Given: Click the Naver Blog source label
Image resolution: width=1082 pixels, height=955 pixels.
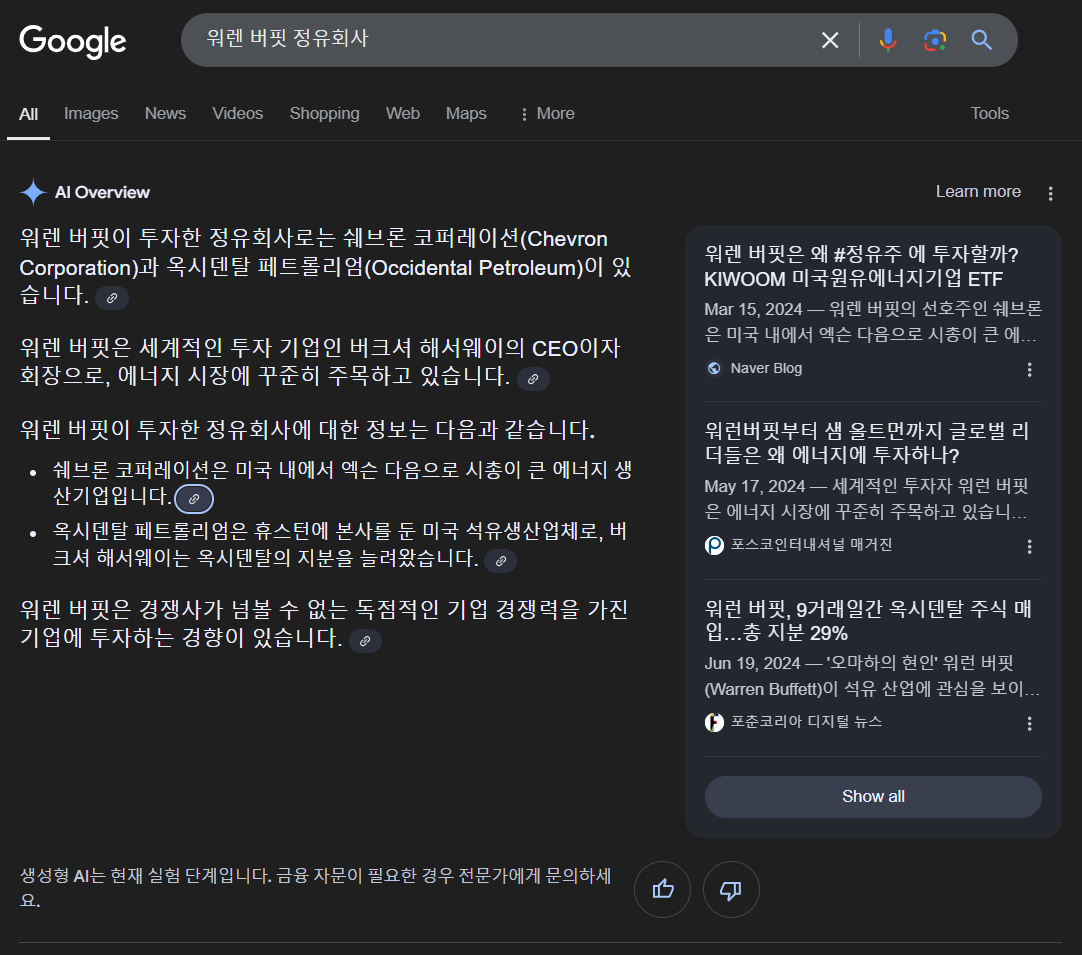Looking at the screenshot, I should point(766,368).
